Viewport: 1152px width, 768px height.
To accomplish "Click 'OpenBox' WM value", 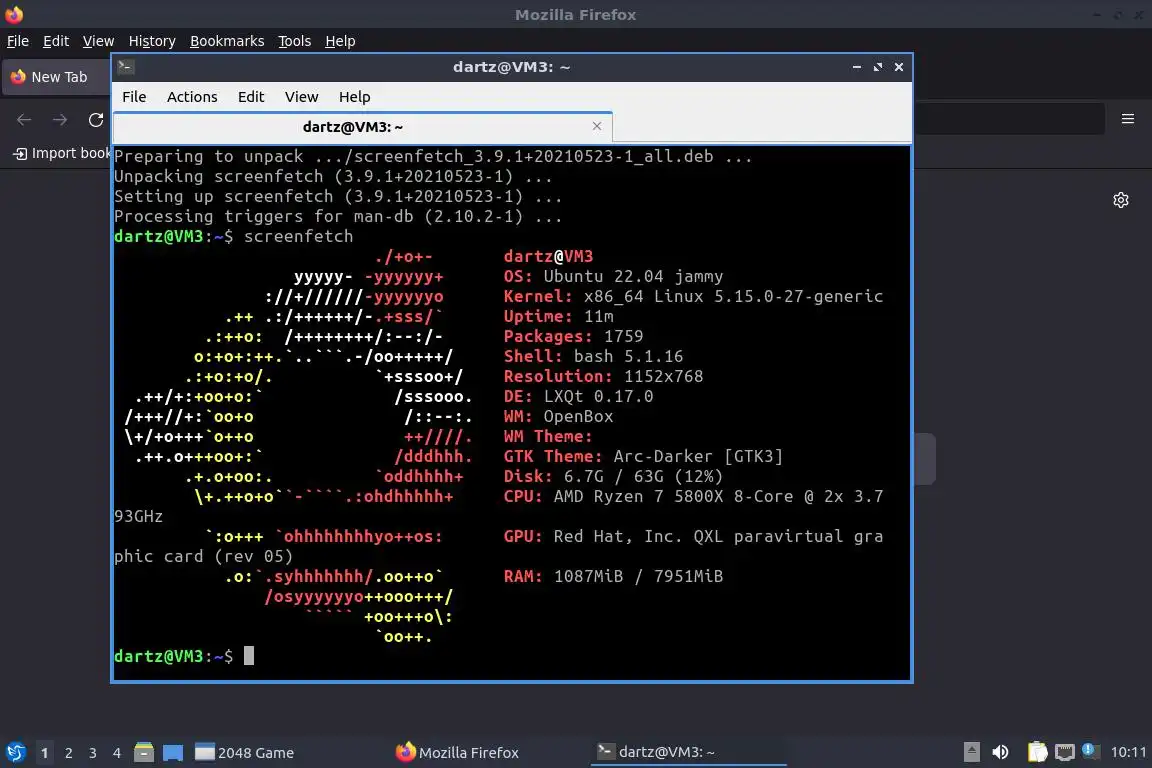I will tap(578, 417).
